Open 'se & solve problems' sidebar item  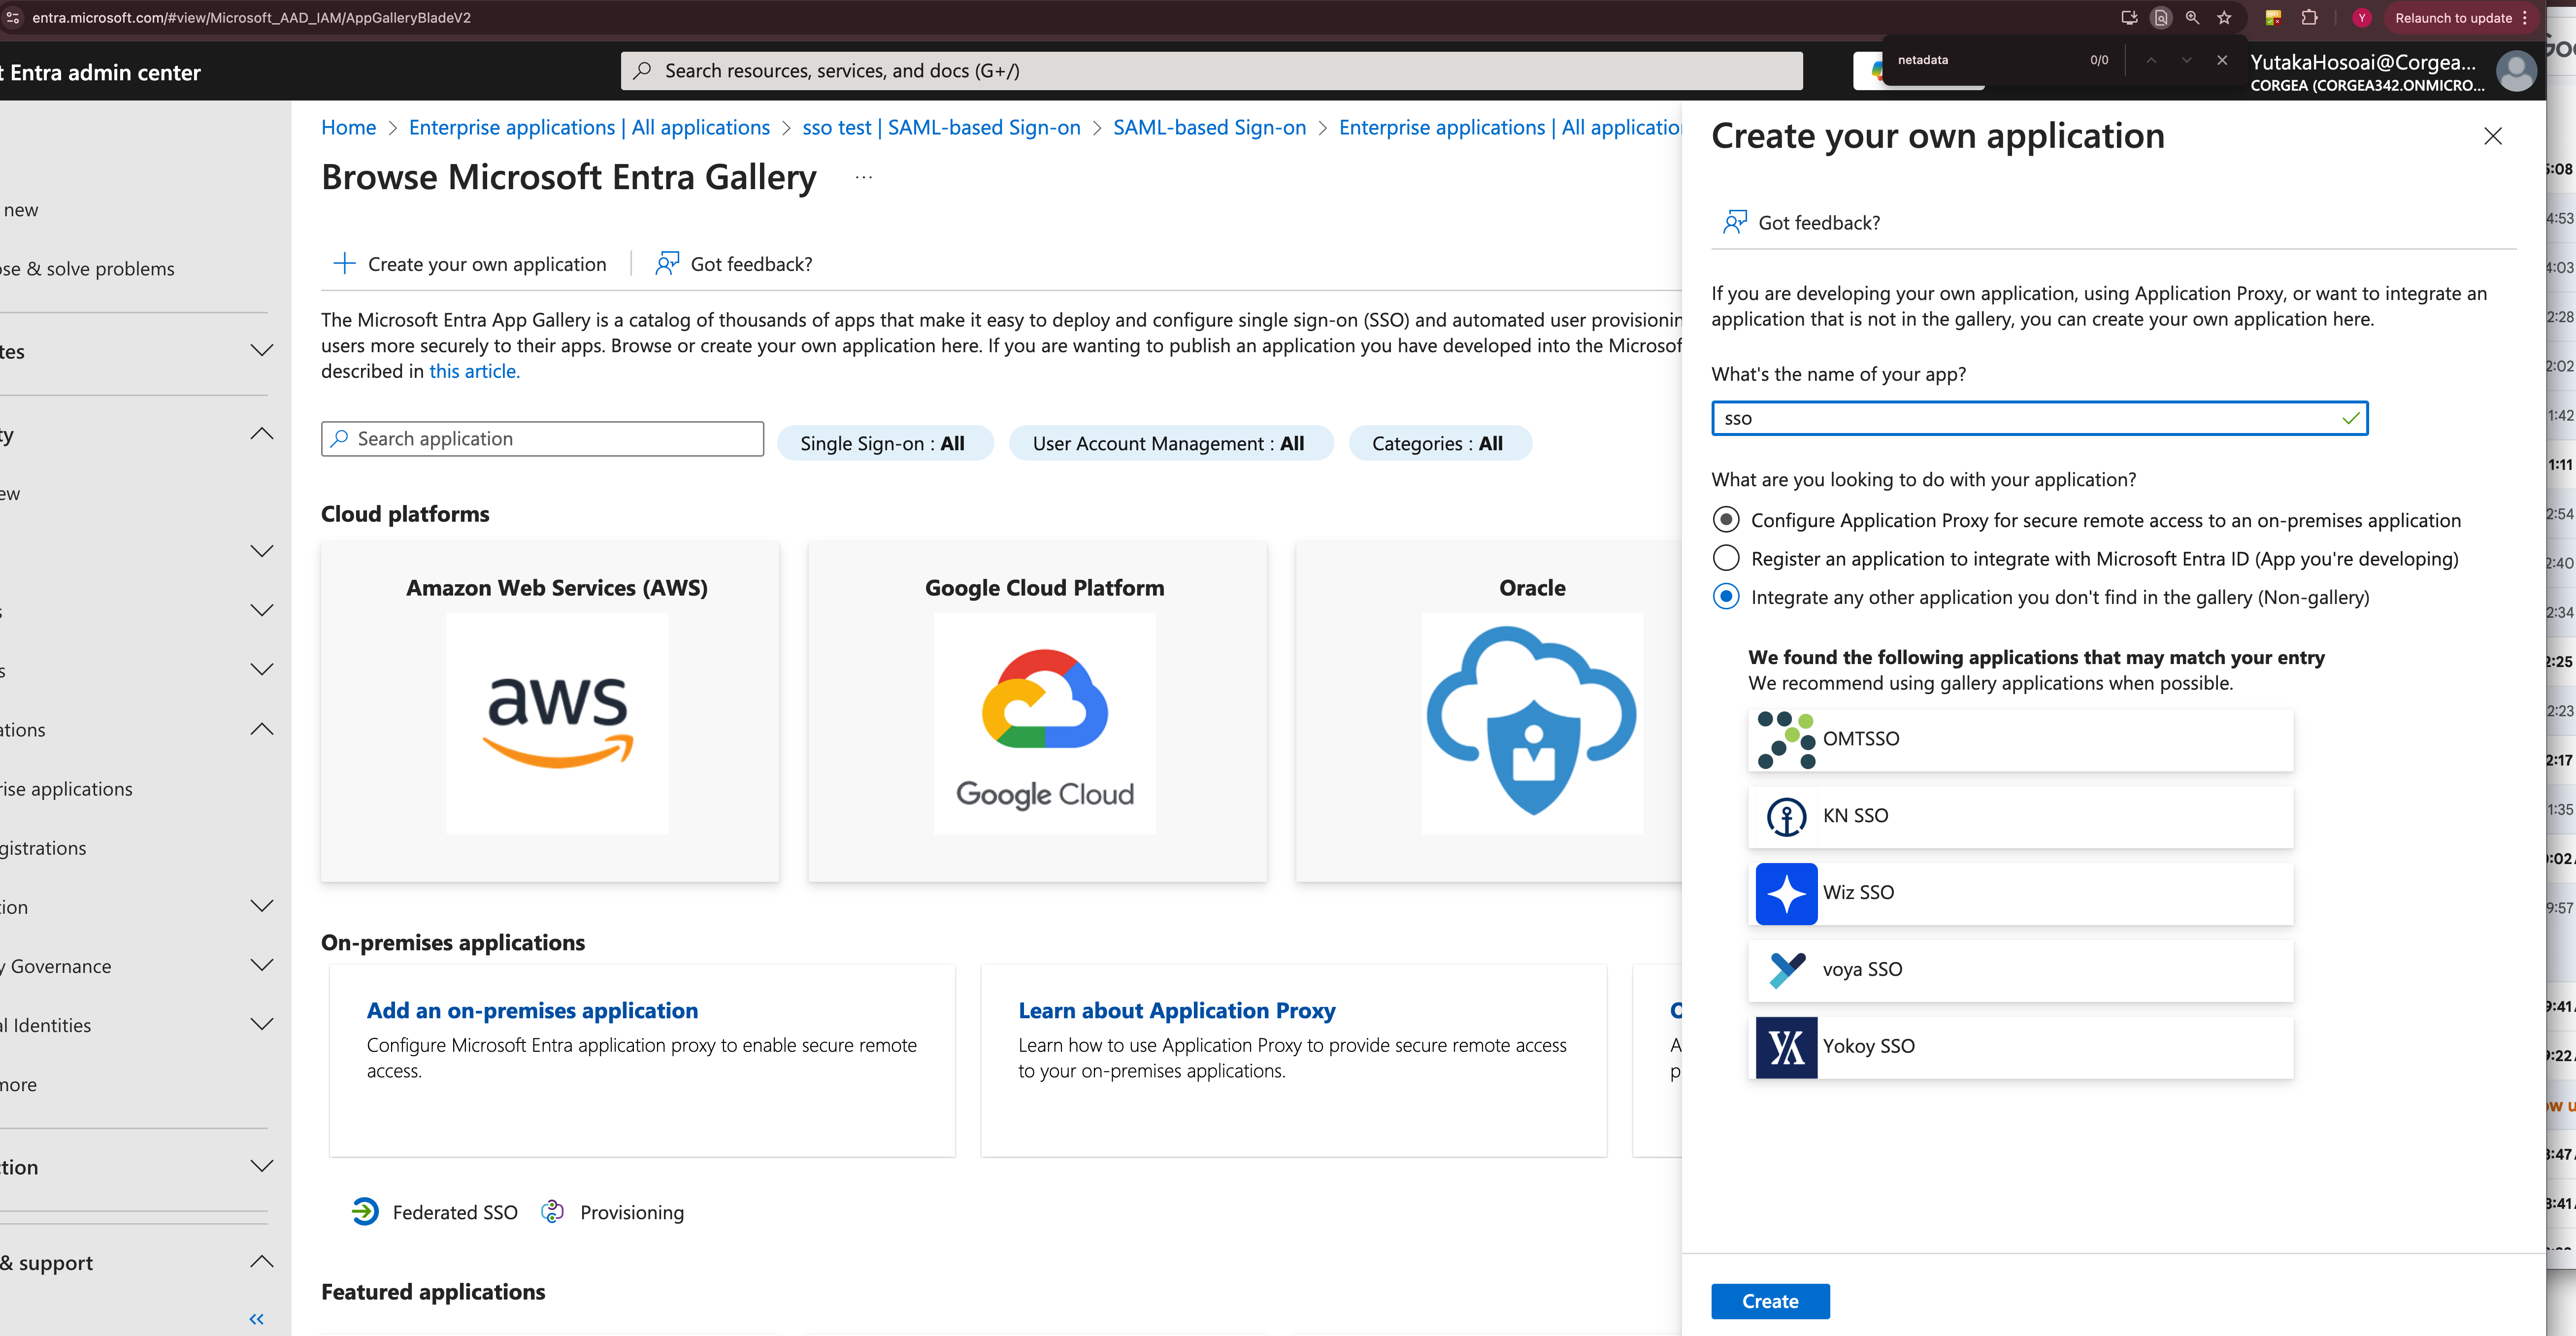point(87,269)
